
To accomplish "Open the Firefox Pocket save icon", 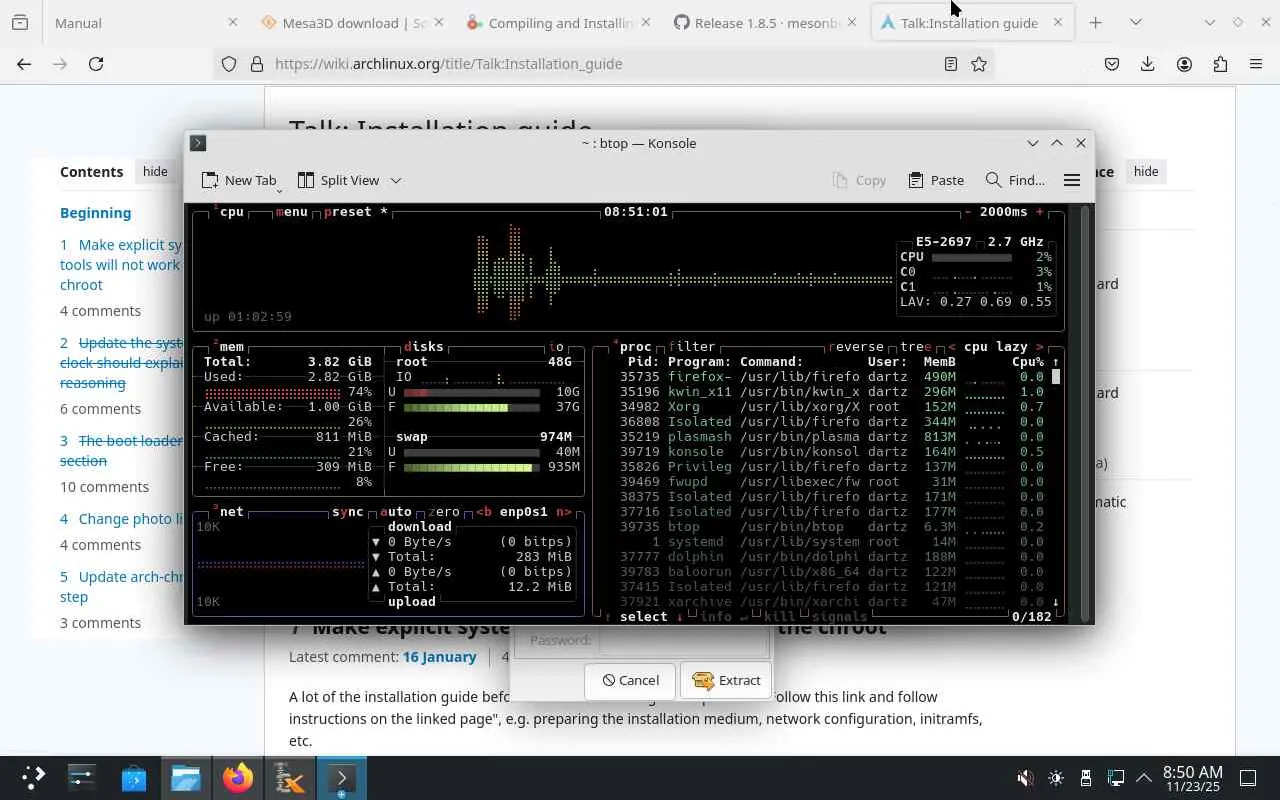I will 1112,64.
